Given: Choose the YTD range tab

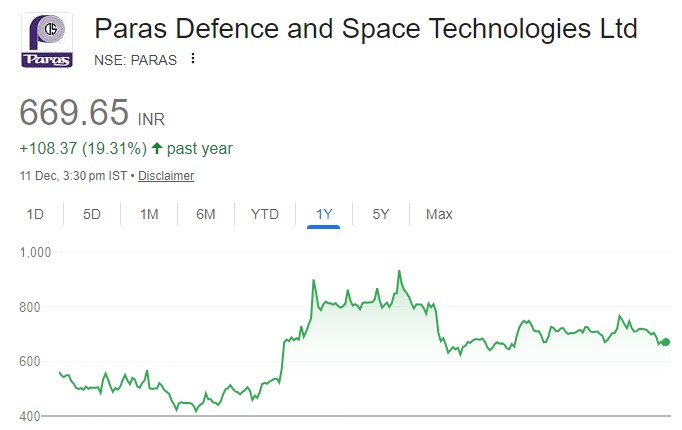Looking at the screenshot, I should tap(265, 214).
